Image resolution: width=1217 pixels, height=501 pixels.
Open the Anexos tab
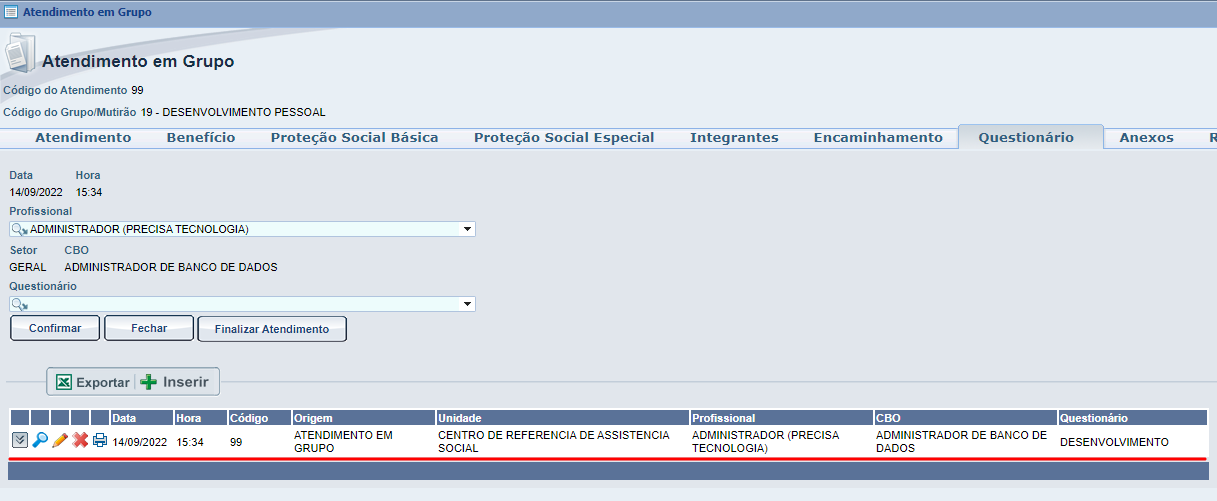1146,138
